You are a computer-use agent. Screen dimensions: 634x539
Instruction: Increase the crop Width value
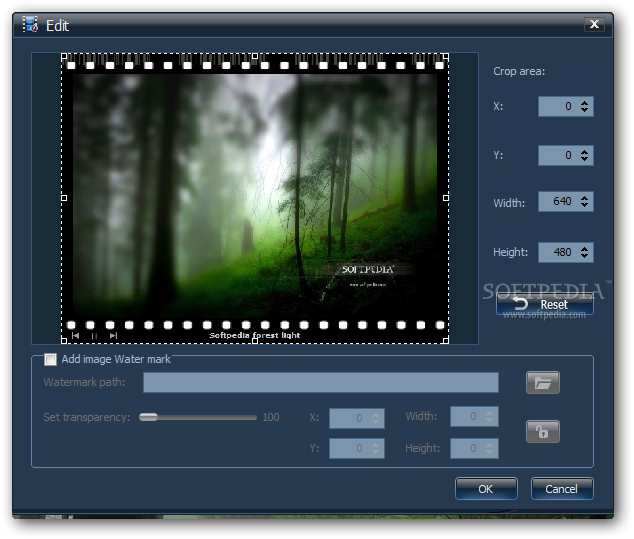(584, 198)
